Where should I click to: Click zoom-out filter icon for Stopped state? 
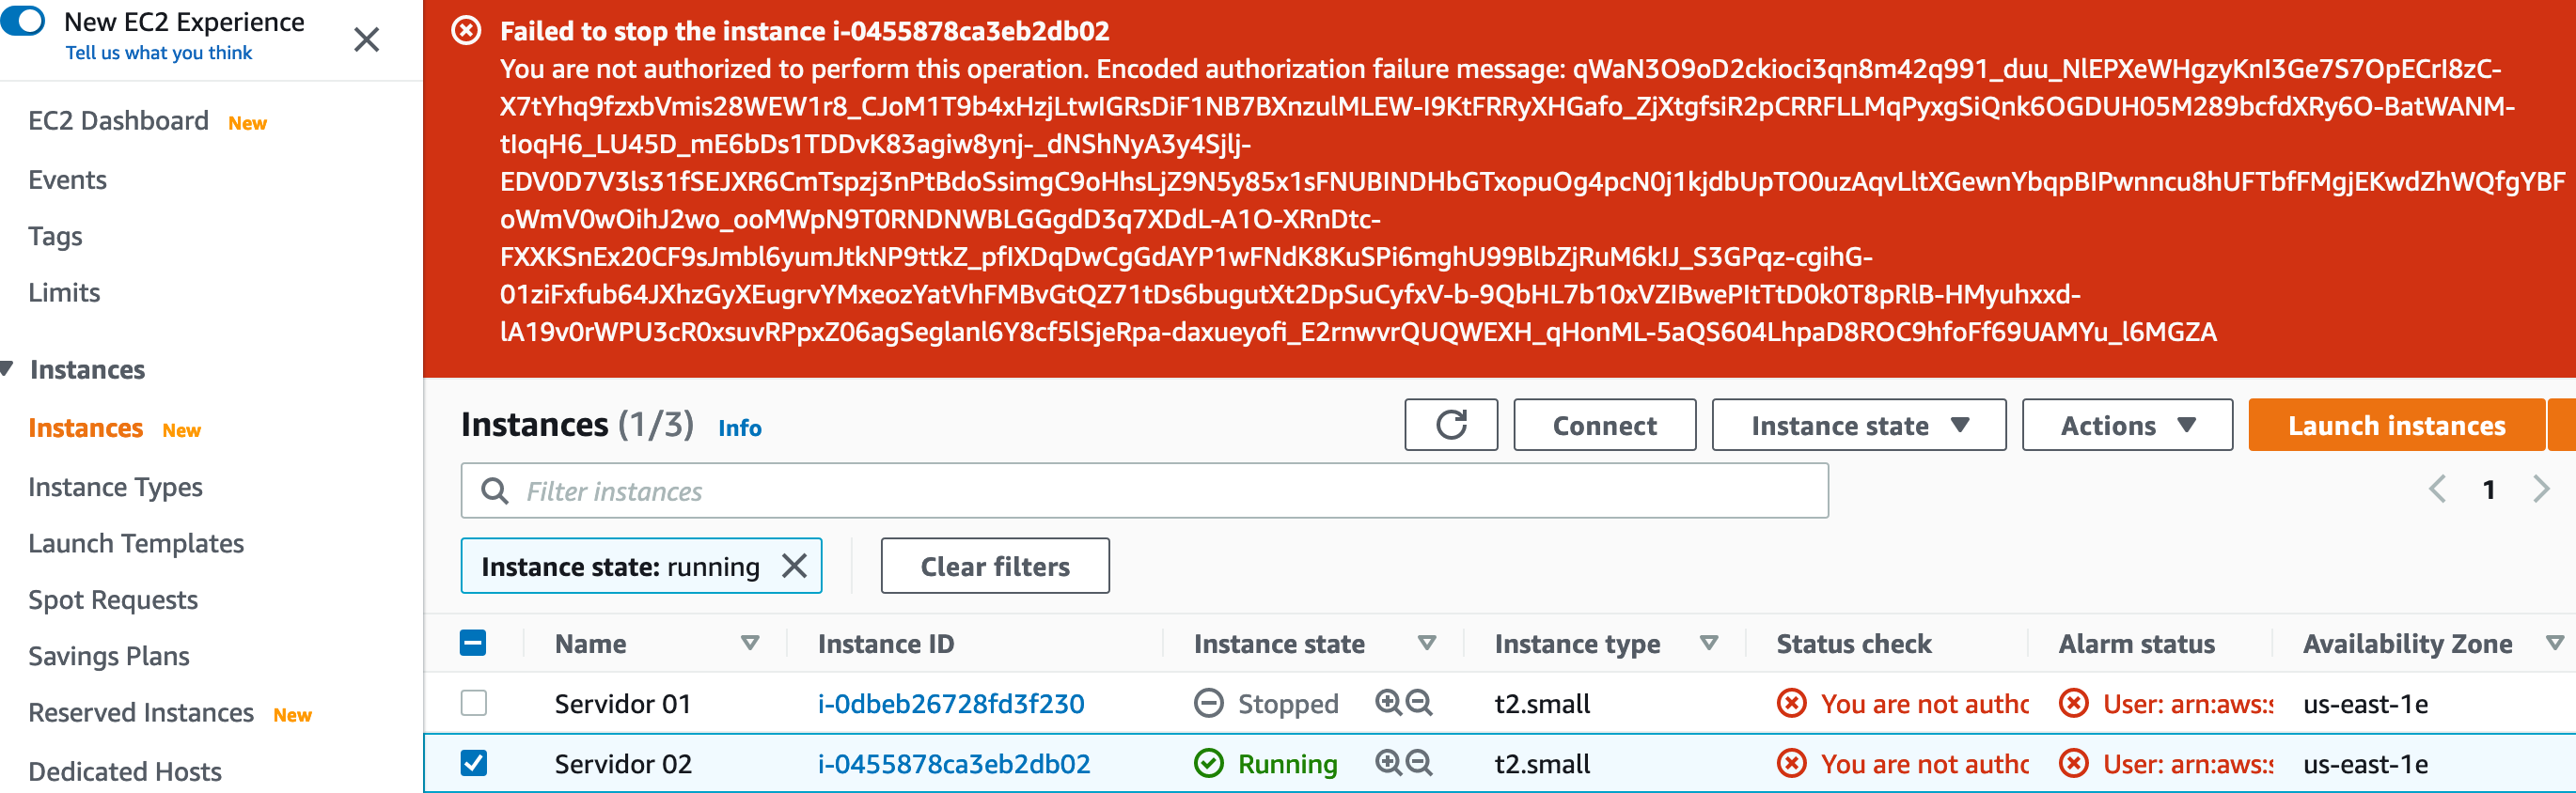pos(1419,703)
